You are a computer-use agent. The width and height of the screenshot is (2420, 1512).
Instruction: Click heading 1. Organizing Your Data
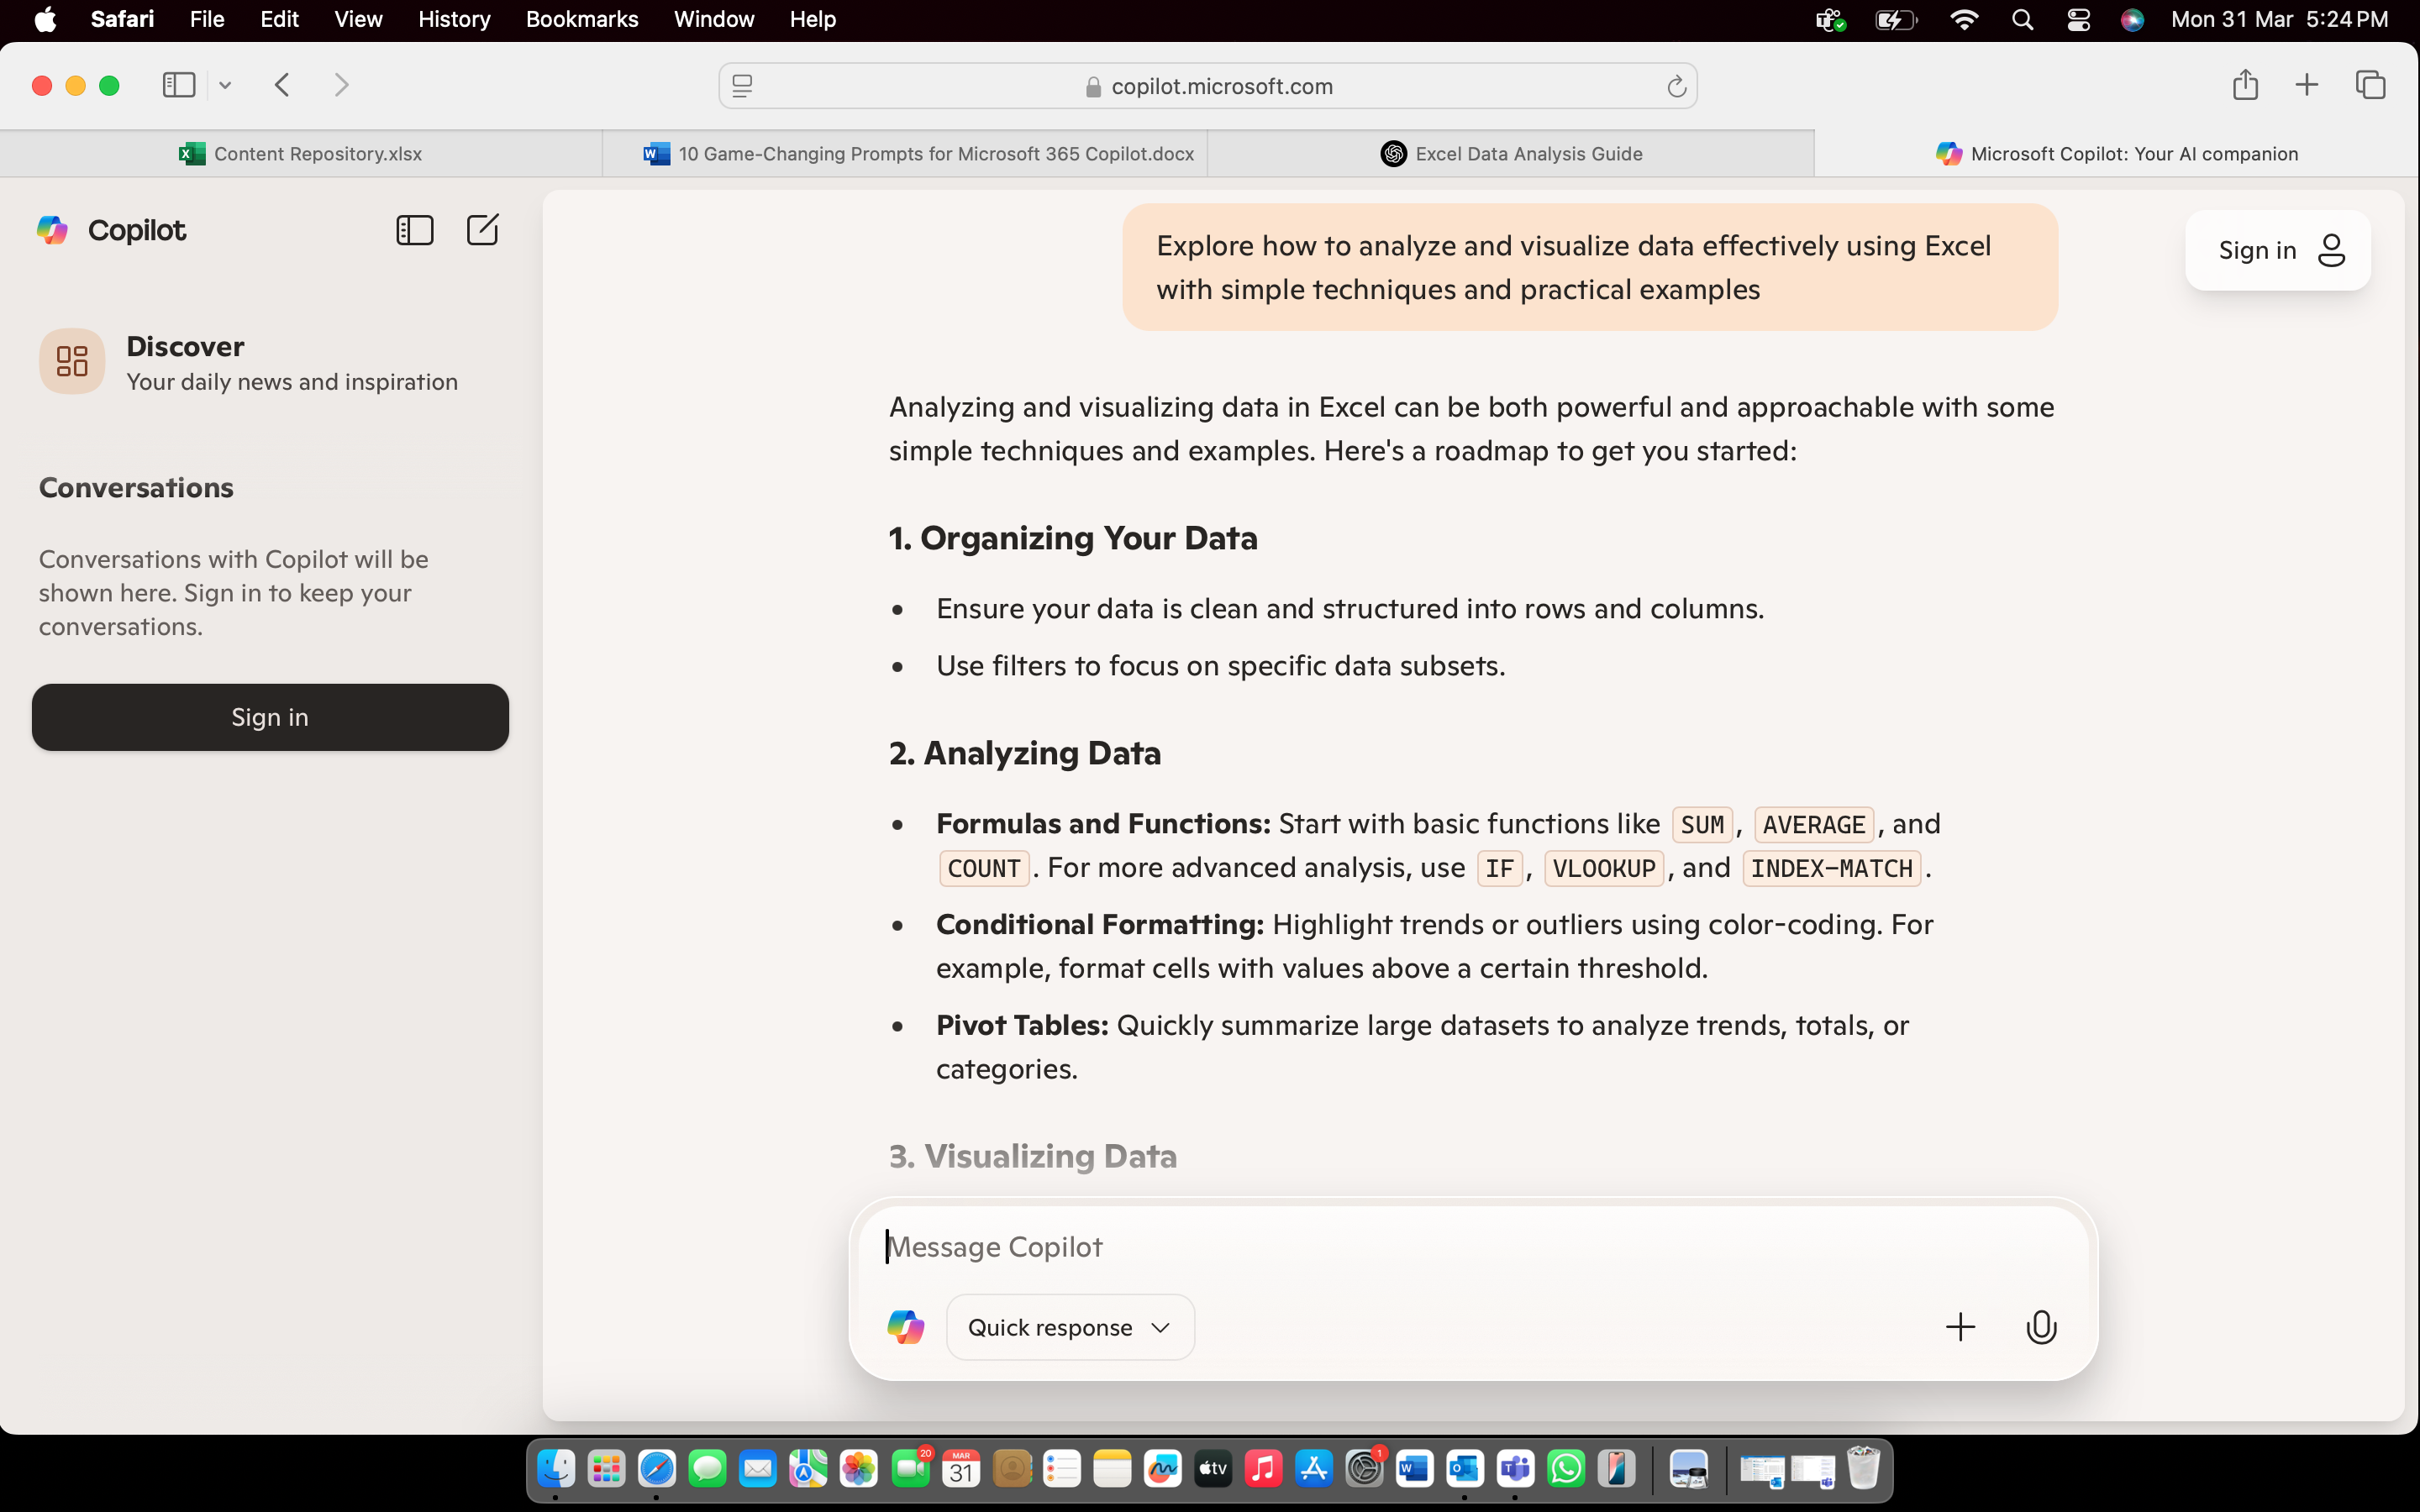click(x=1073, y=538)
